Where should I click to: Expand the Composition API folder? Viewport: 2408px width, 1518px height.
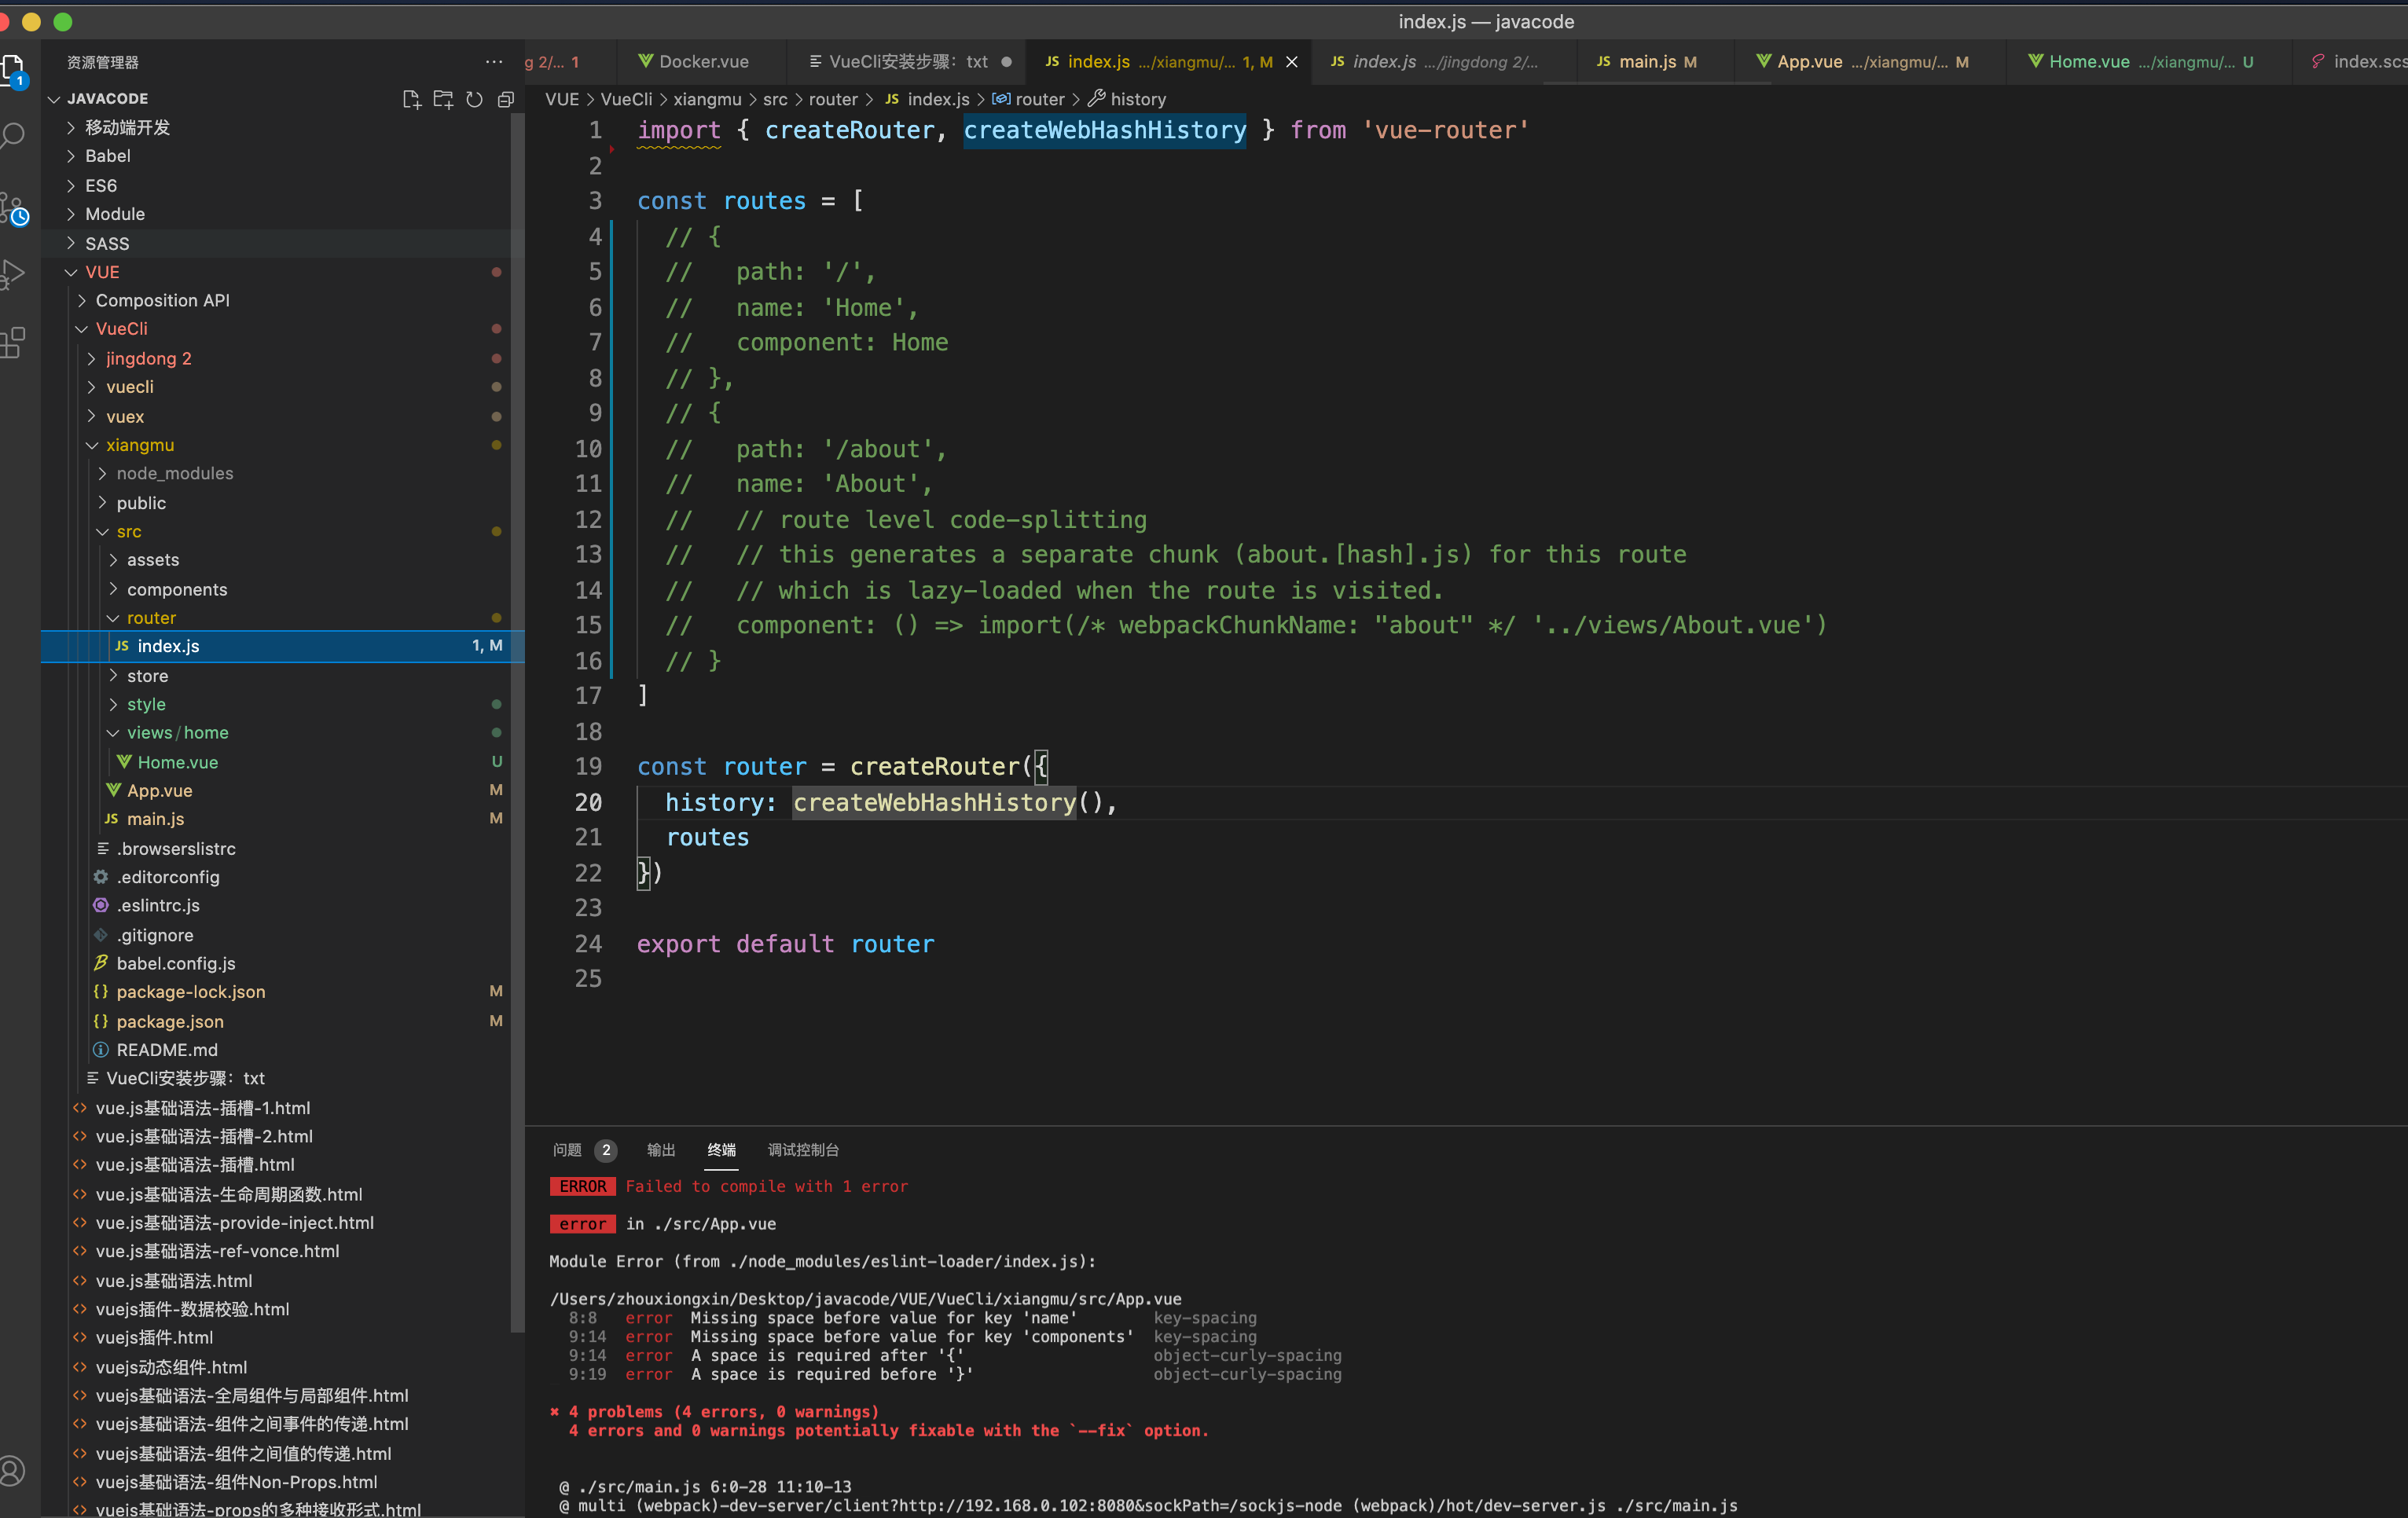click(x=82, y=300)
